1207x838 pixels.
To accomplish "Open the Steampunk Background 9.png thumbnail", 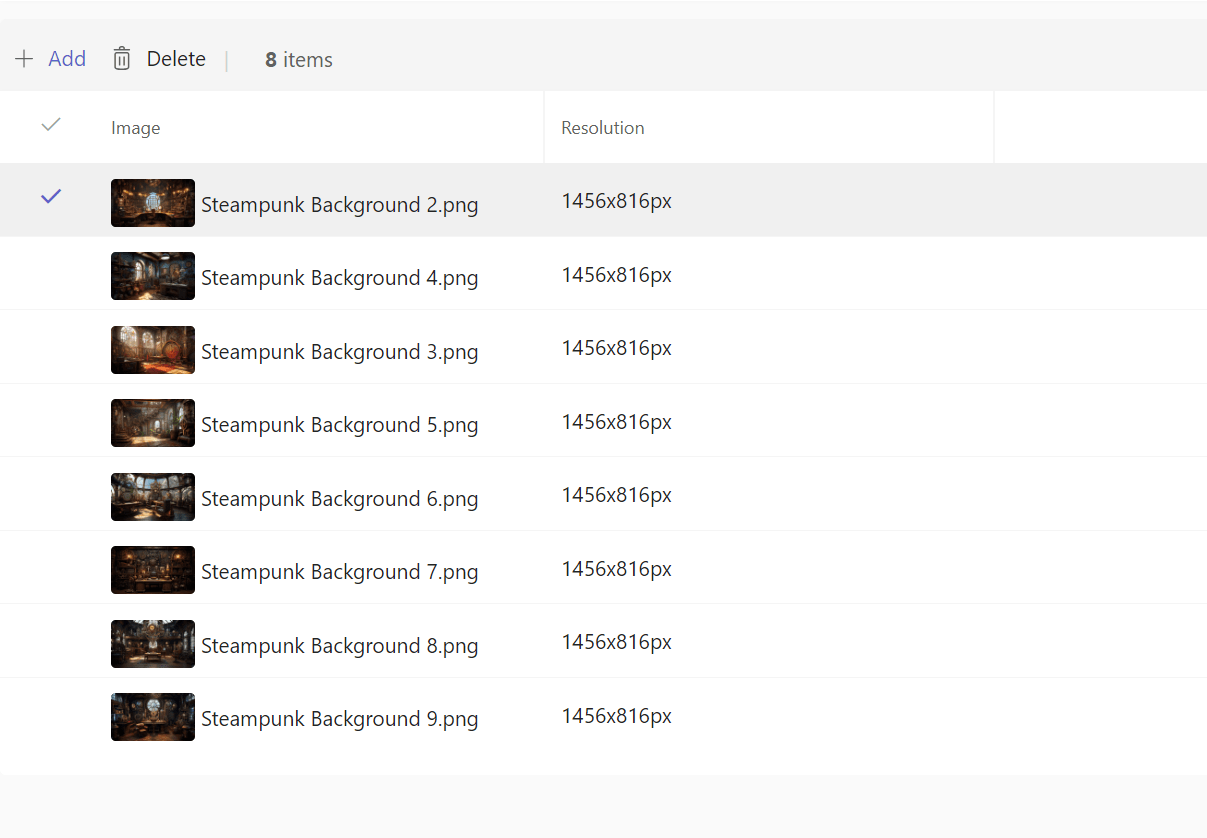I will [153, 717].
